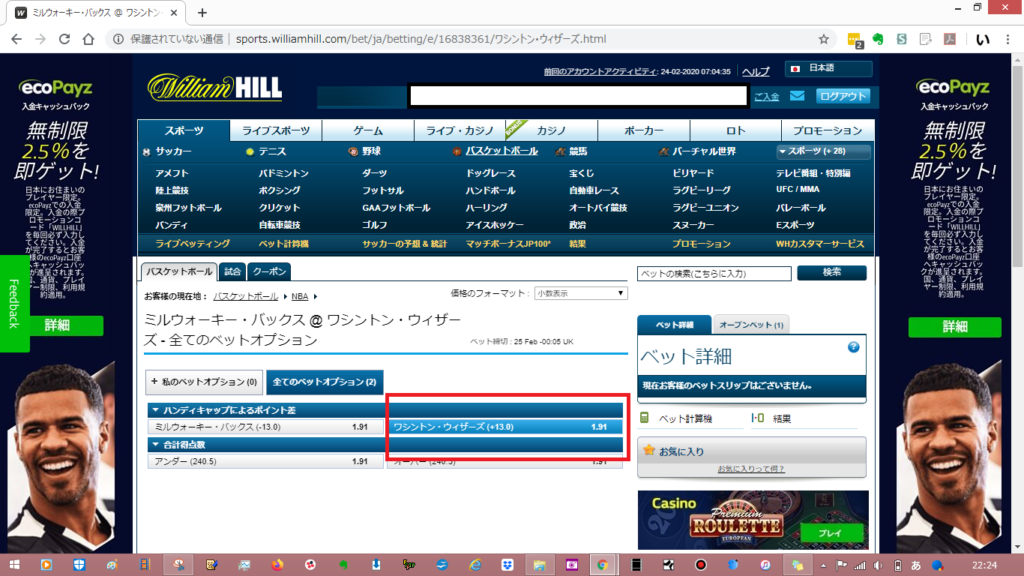Open the yellow extension with badge 2
The image size is (1024, 576).
pos(854,40)
